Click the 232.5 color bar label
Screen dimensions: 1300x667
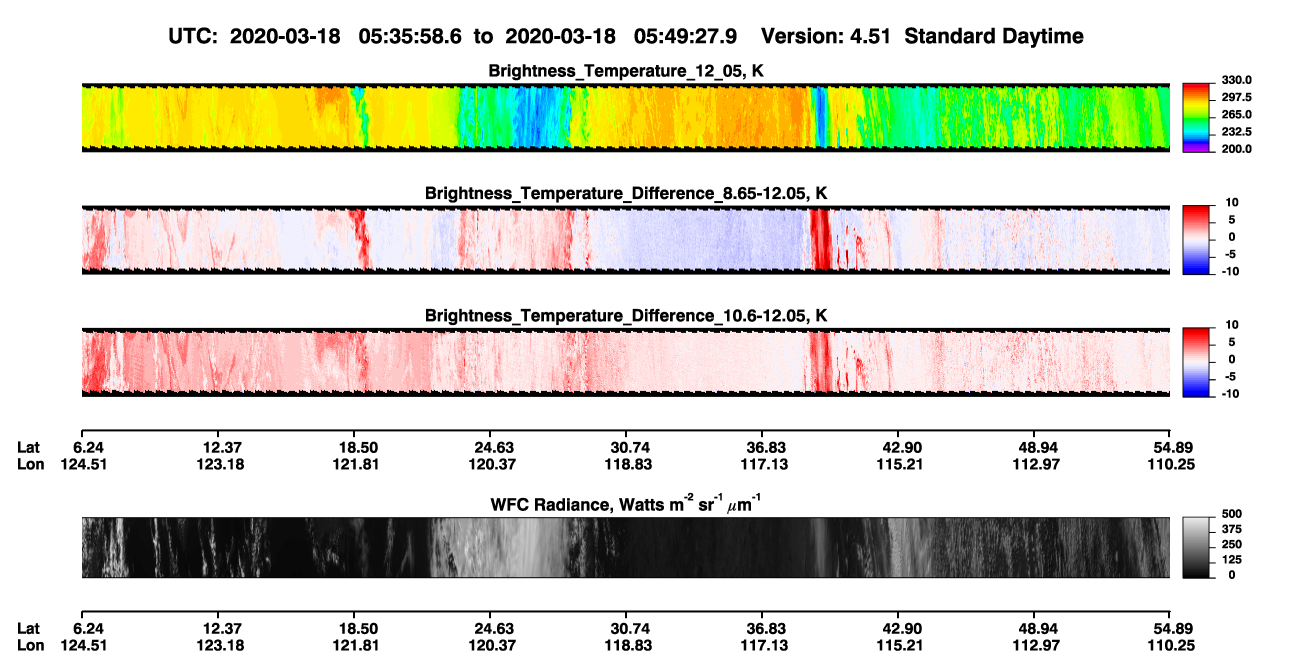pyautogui.click(x=1235, y=131)
